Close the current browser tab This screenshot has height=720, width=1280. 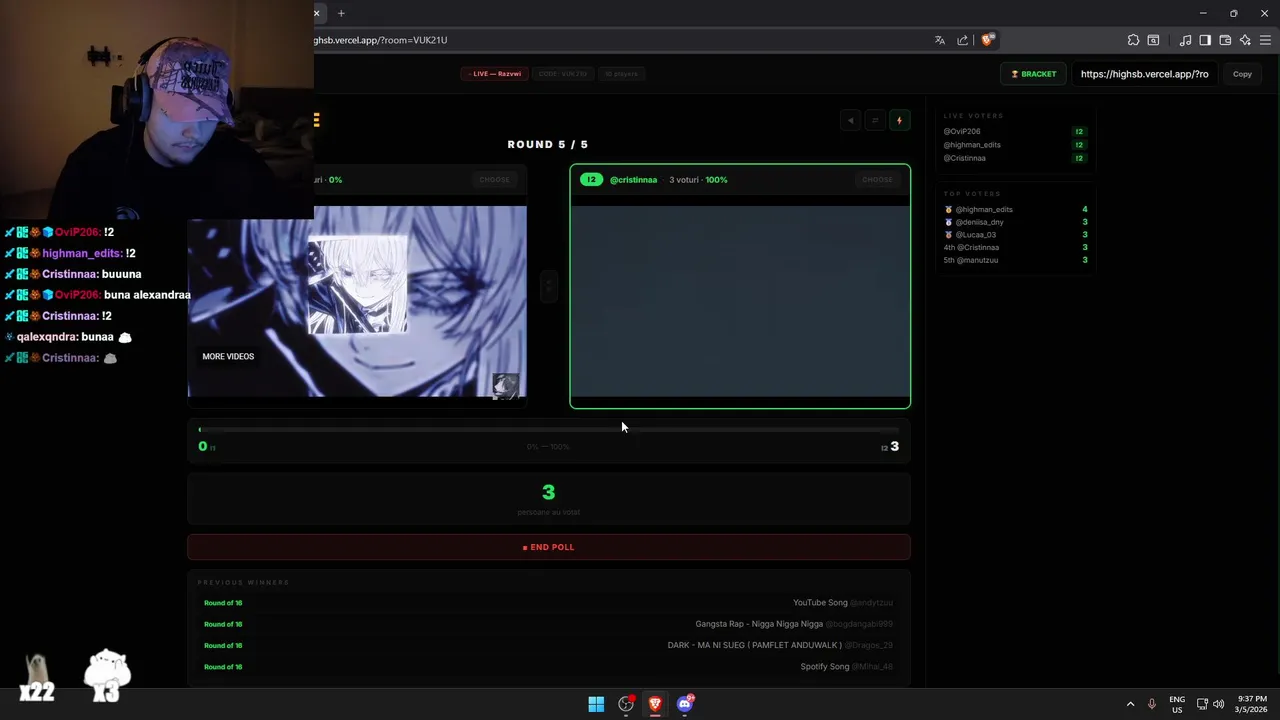[x=316, y=13]
